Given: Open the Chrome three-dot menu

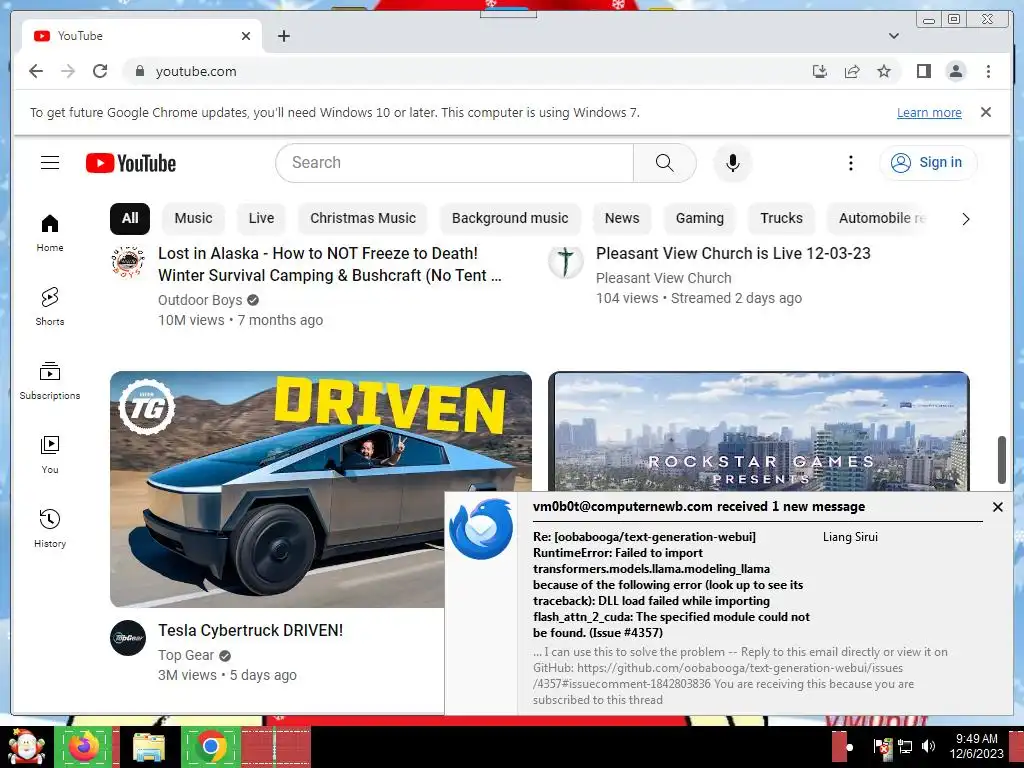Looking at the screenshot, I should [x=988, y=71].
